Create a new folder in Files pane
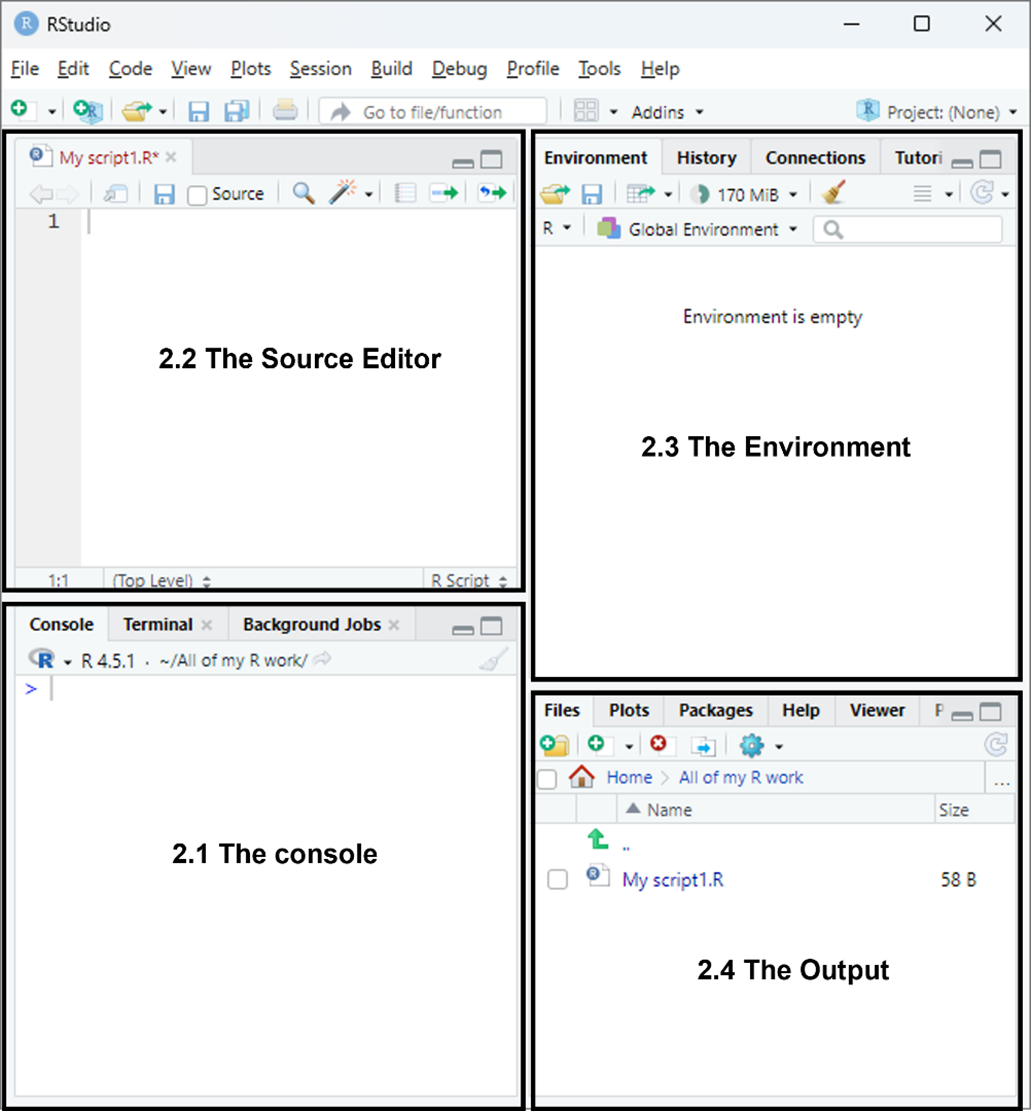Screen dimensions: 1031x1111 point(554,745)
